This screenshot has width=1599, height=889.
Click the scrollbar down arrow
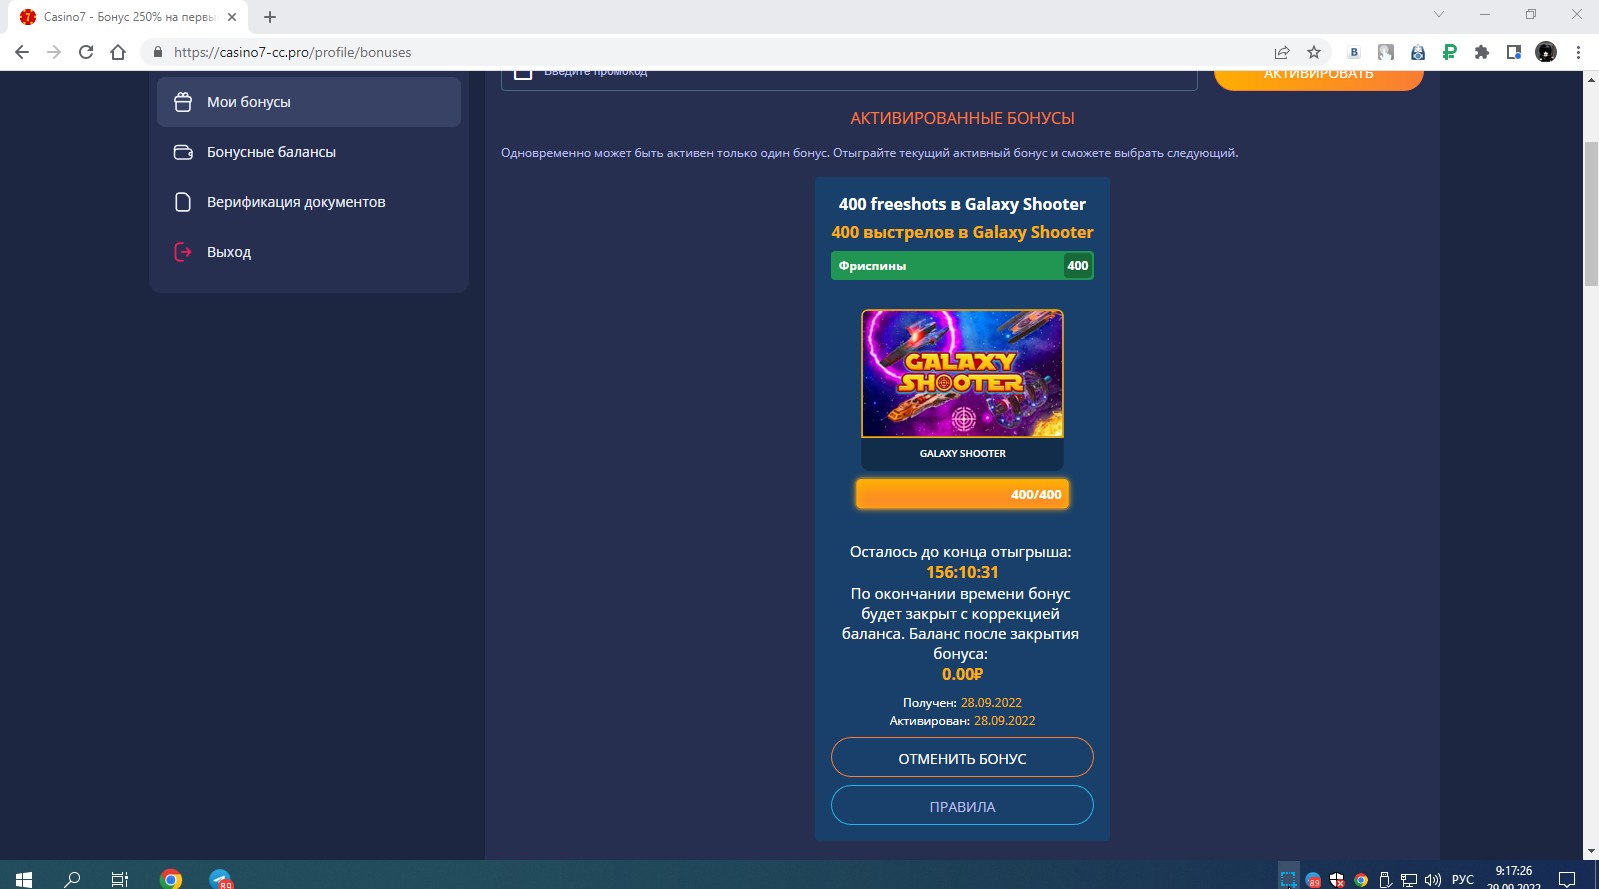click(1591, 852)
